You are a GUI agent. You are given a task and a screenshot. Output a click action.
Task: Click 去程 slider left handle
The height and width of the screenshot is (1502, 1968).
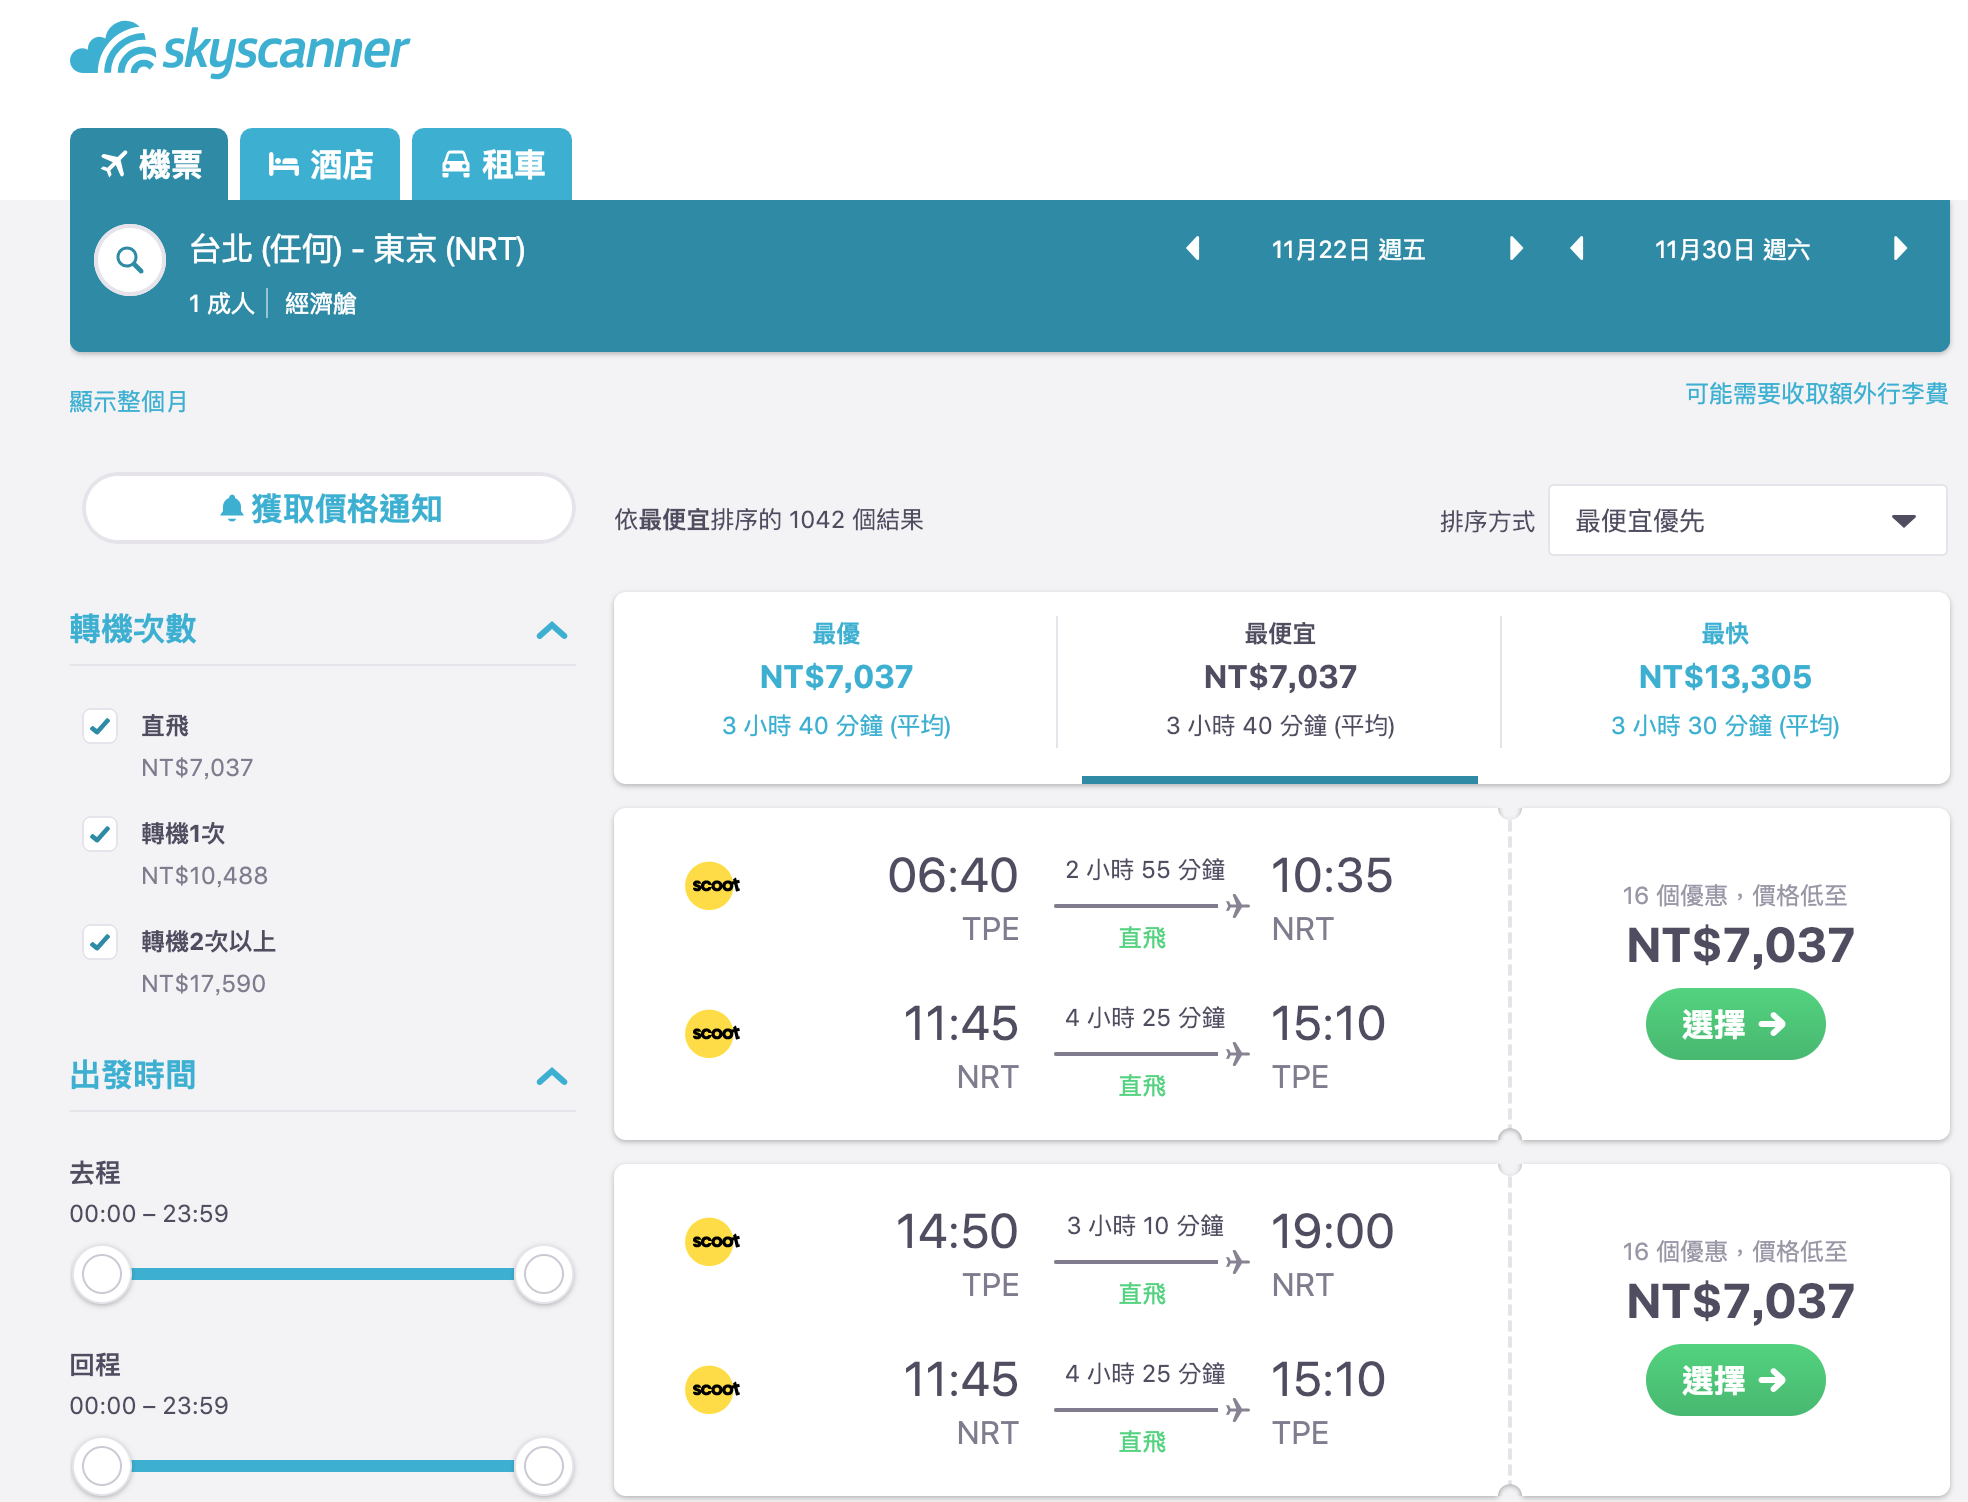[x=102, y=1274]
